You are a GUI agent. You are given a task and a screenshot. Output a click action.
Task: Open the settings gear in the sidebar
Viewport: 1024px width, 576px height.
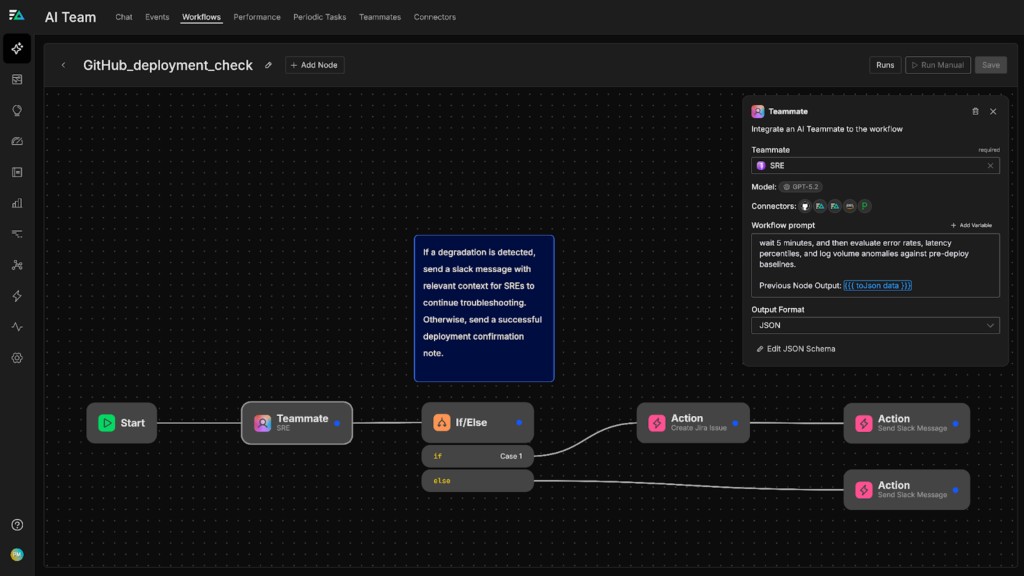(17, 358)
